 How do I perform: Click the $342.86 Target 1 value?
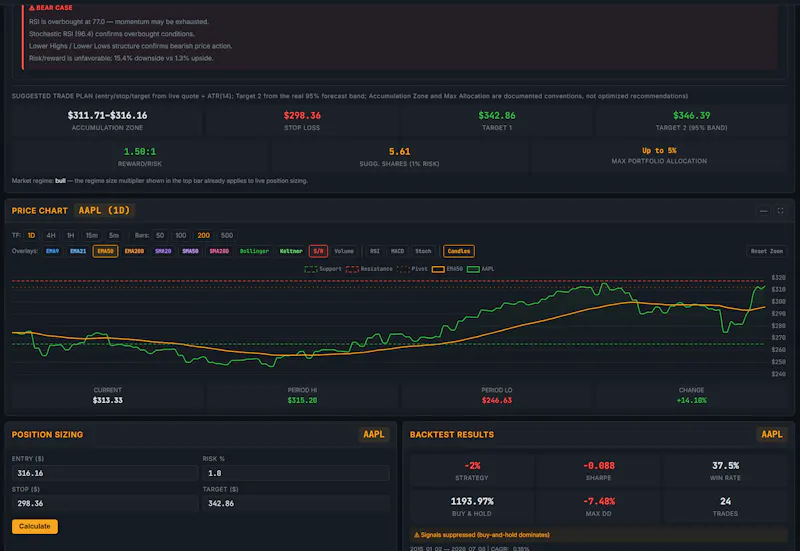497,115
